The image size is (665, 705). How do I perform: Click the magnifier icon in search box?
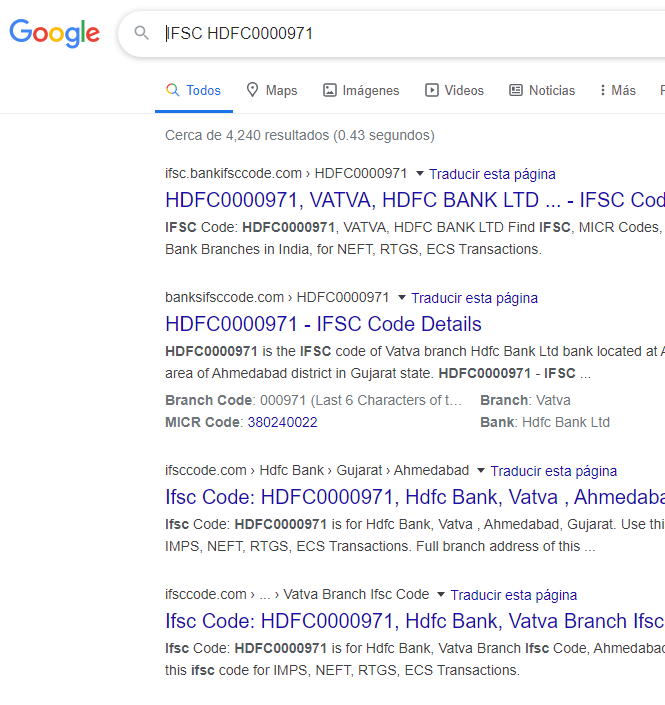(x=142, y=33)
